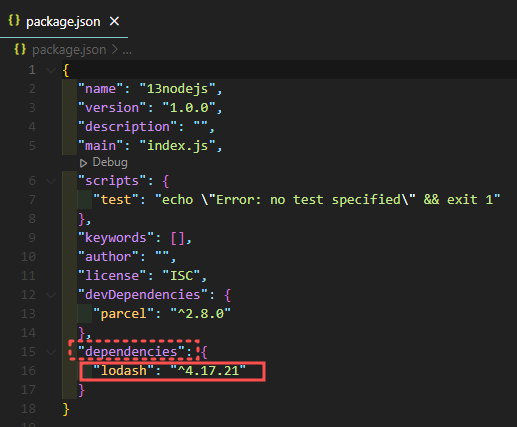Viewport: 517px width, 427px height.
Task: Click the "test" key on line 7
Action: coord(116,200)
